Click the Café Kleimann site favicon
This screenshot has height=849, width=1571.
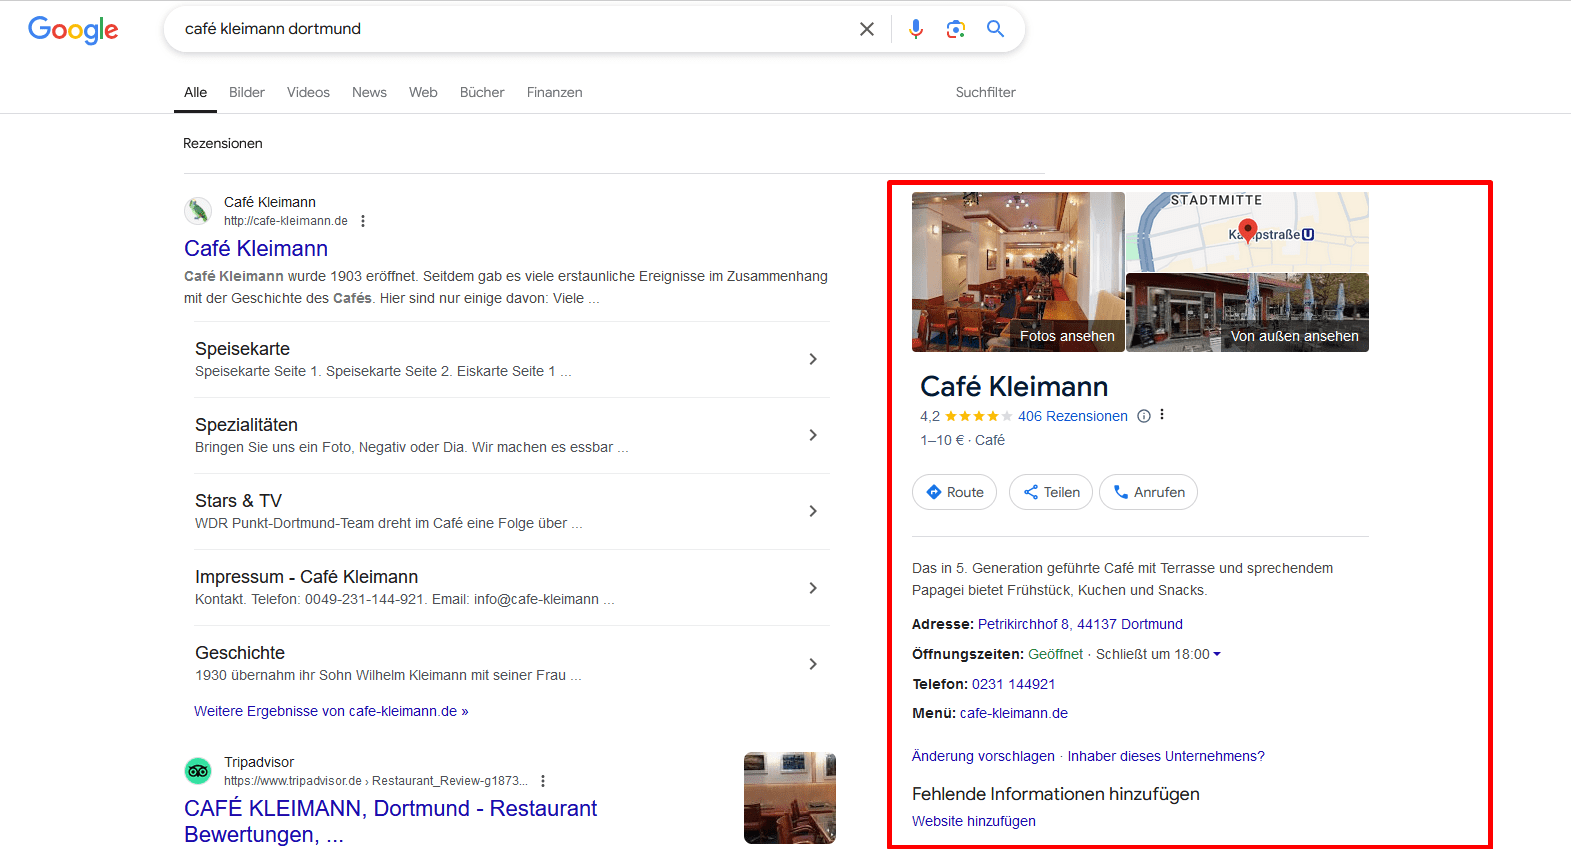coord(198,211)
